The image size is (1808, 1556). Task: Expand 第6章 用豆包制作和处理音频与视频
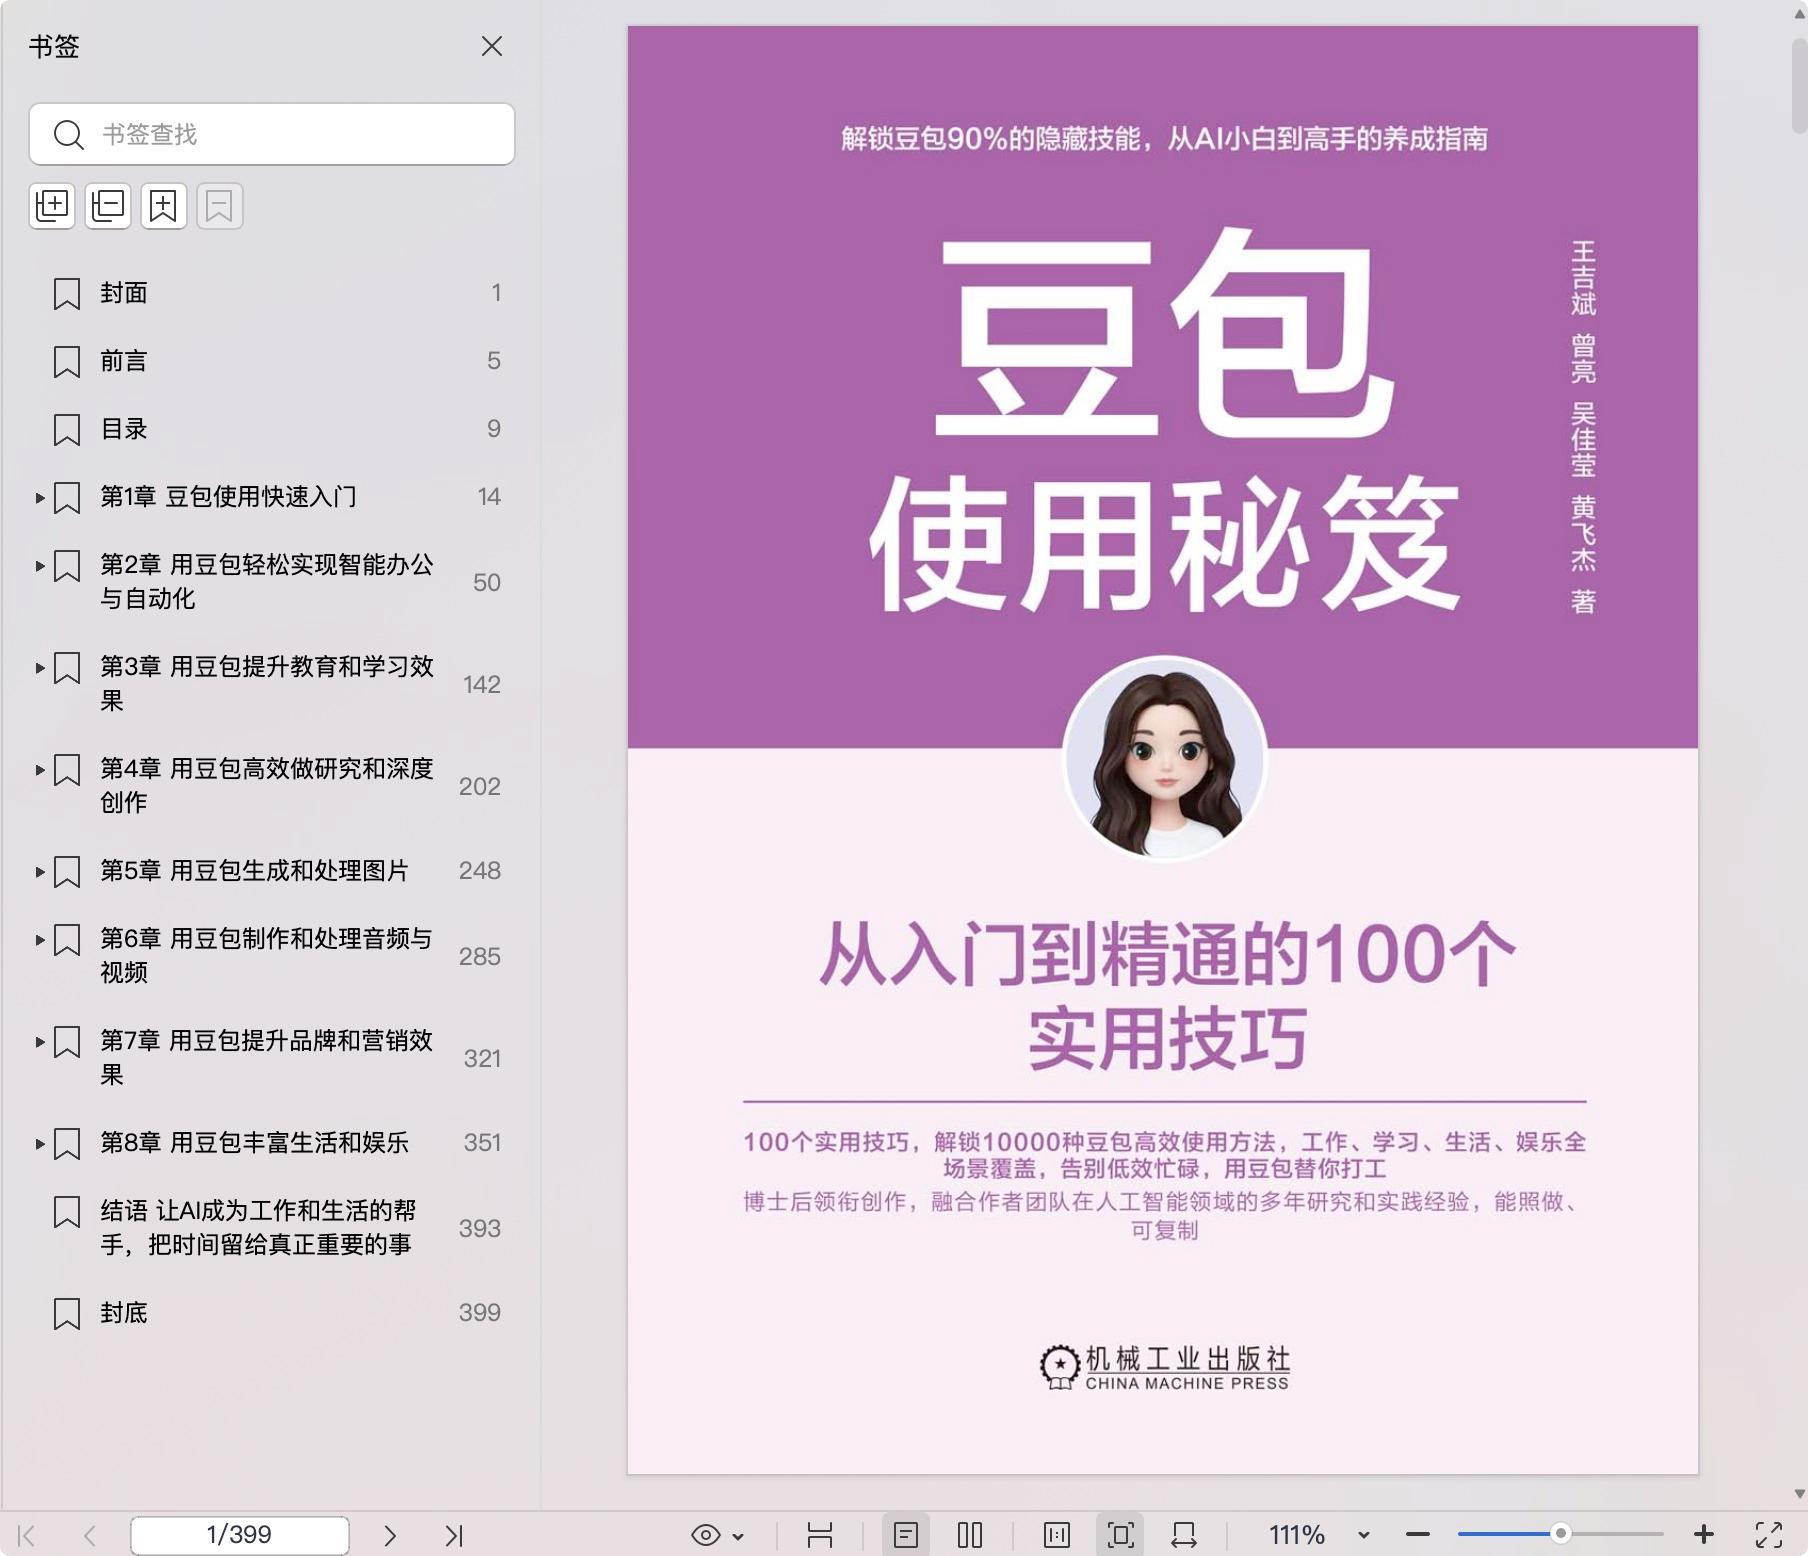pyautogui.click(x=40, y=939)
